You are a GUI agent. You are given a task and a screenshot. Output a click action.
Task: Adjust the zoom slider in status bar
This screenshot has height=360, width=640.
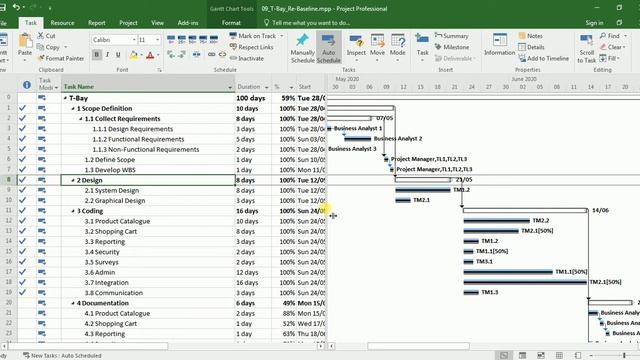[624, 356]
